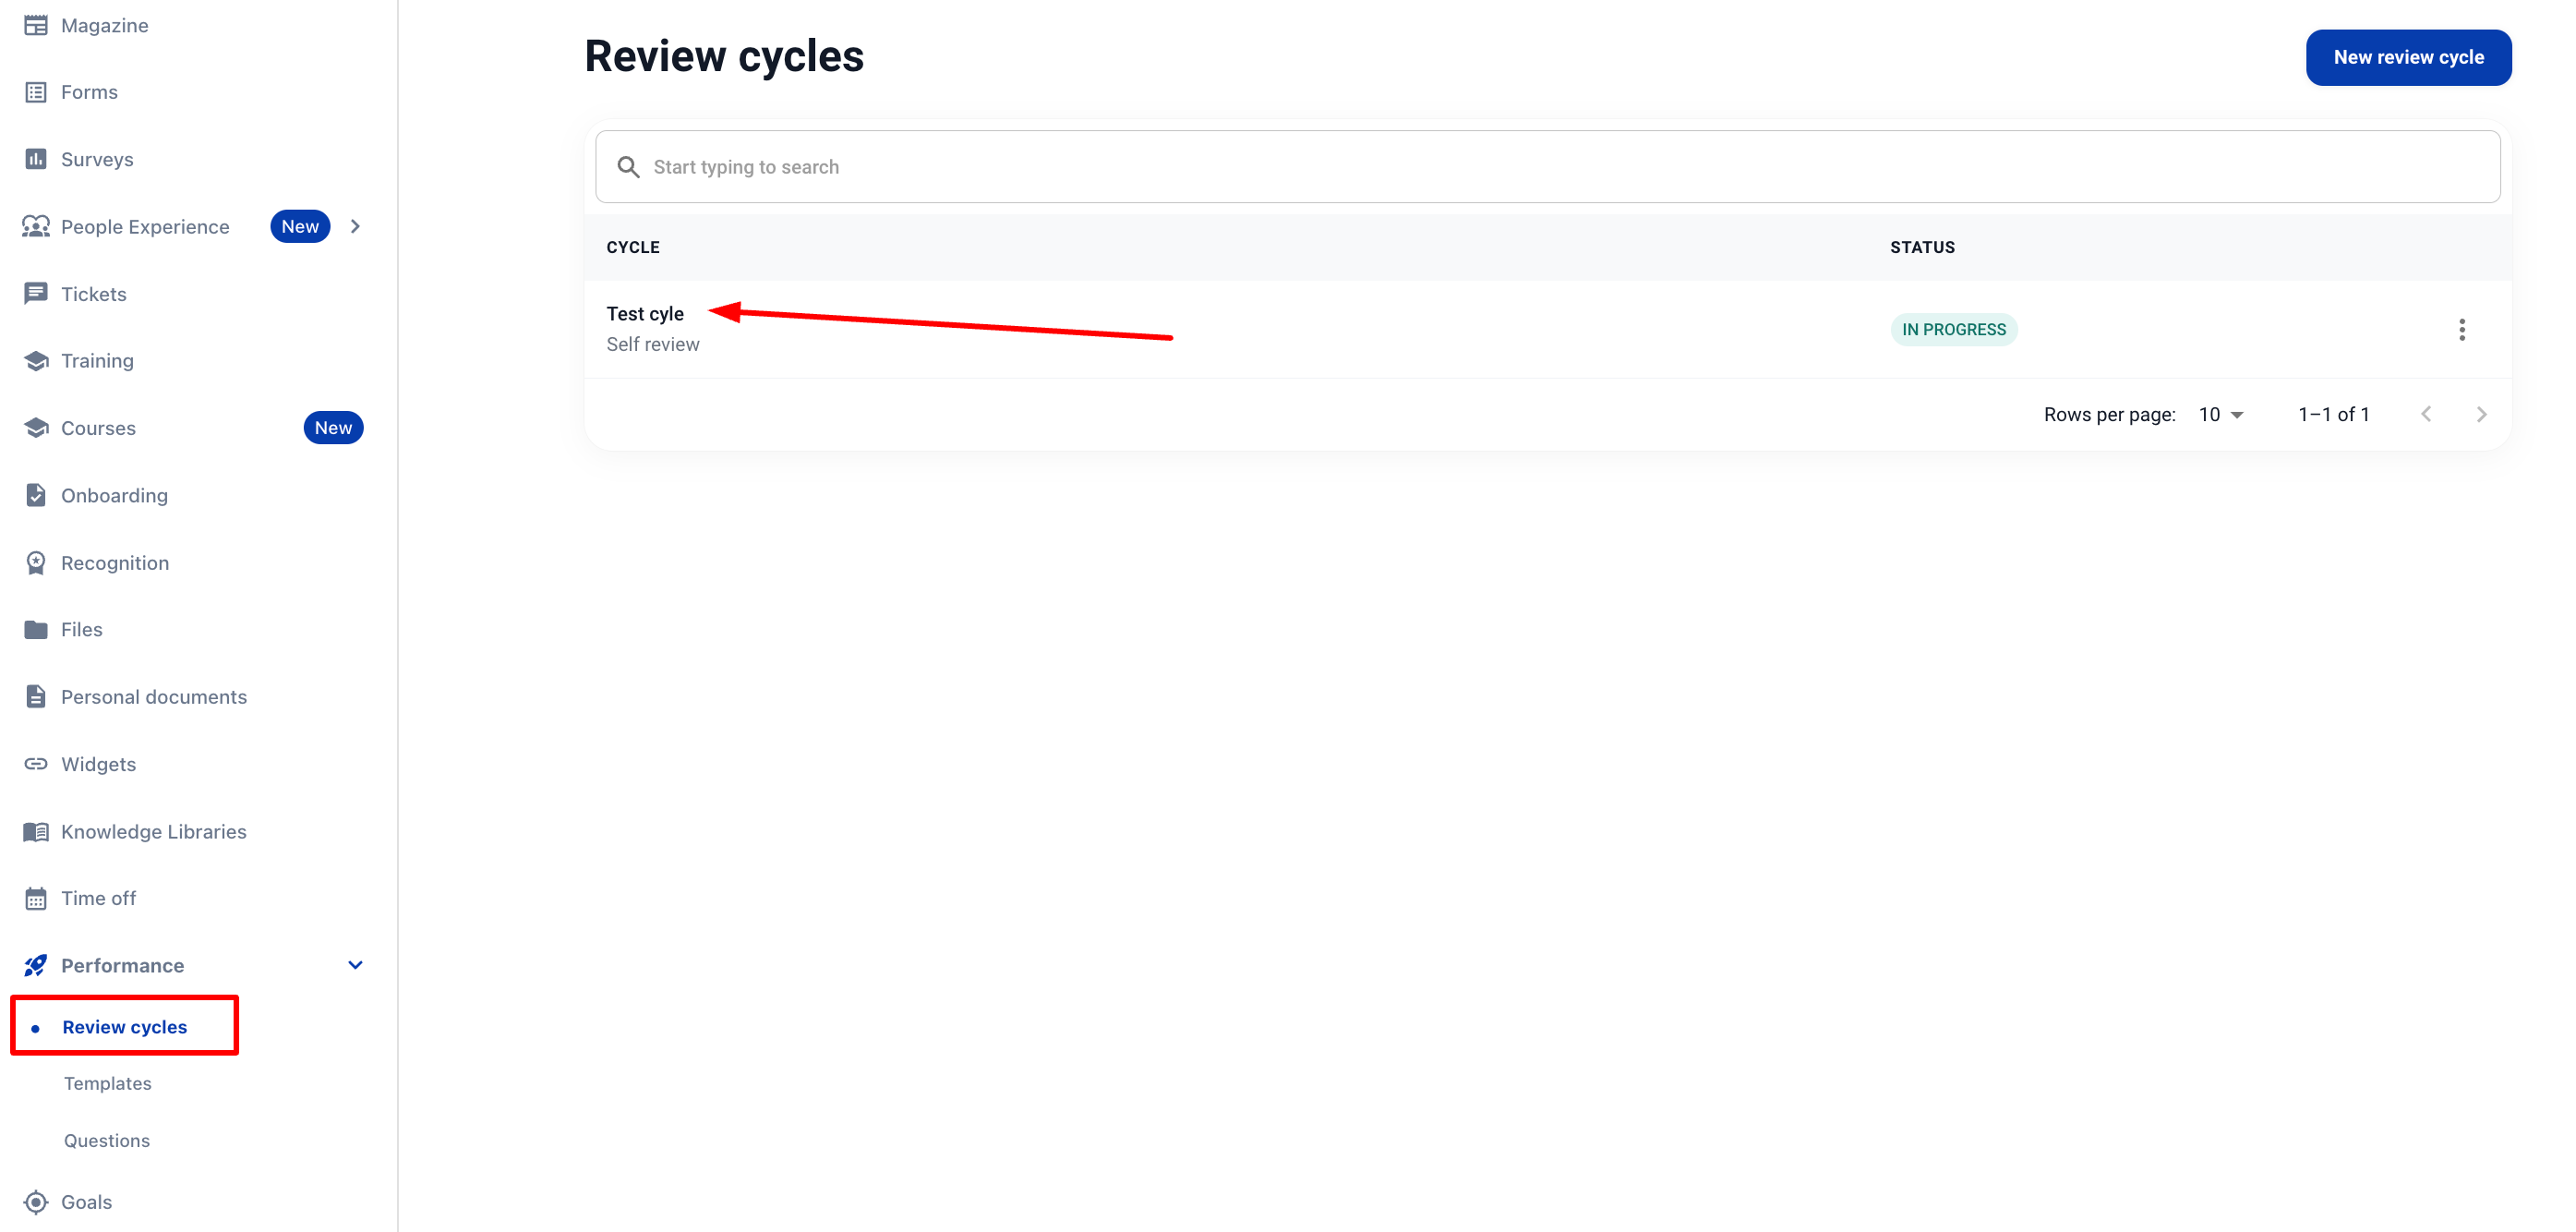The width and height of the screenshot is (2576, 1232).
Task: Click the New review cycle button
Action: [x=2408, y=58]
